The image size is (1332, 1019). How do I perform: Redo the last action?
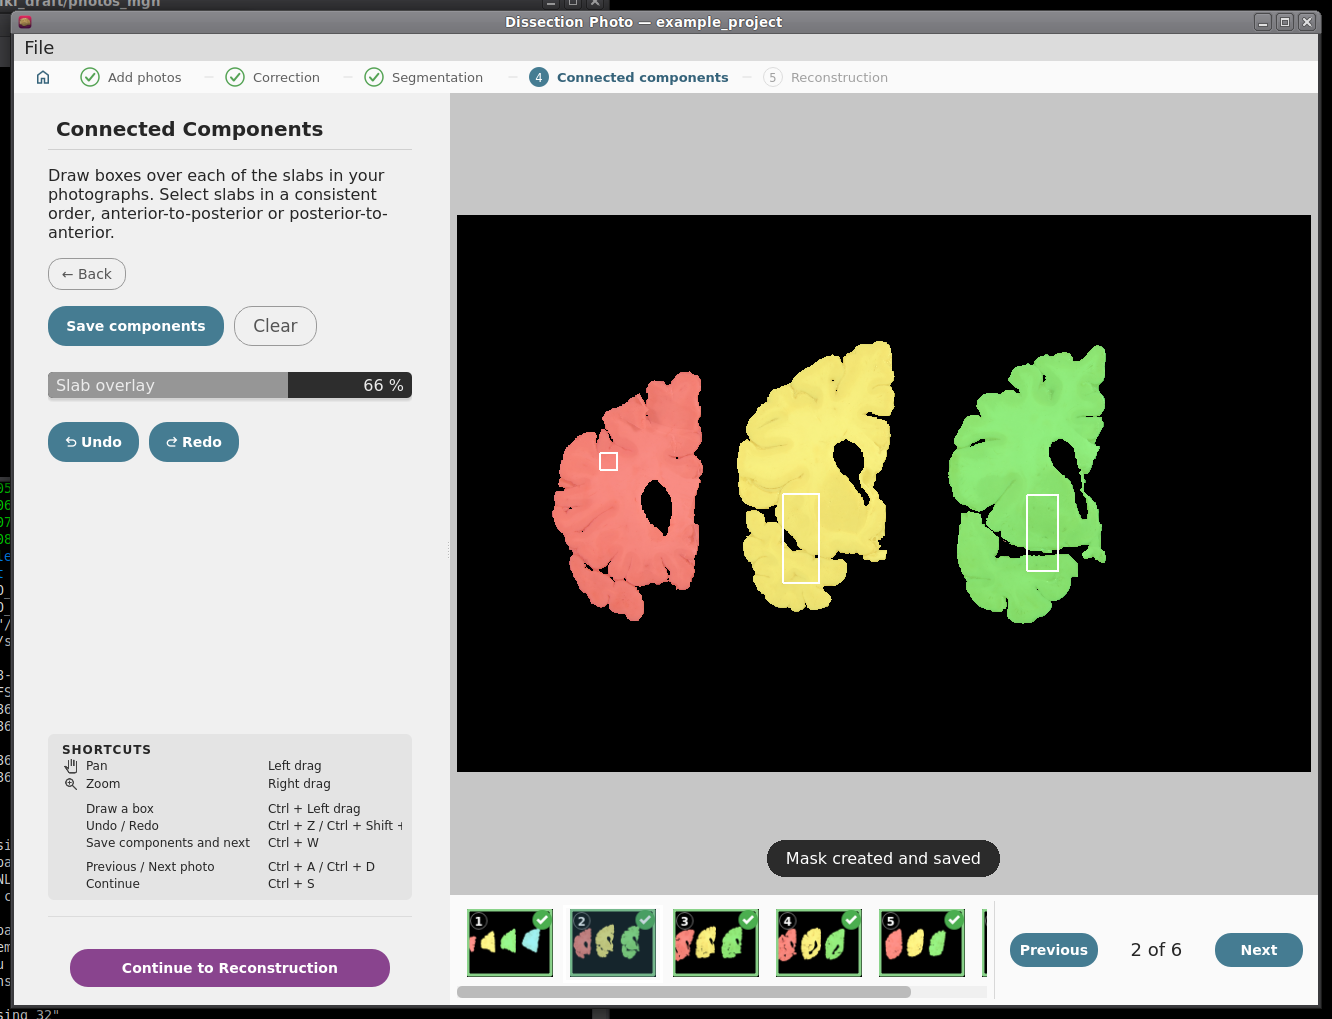click(x=194, y=442)
